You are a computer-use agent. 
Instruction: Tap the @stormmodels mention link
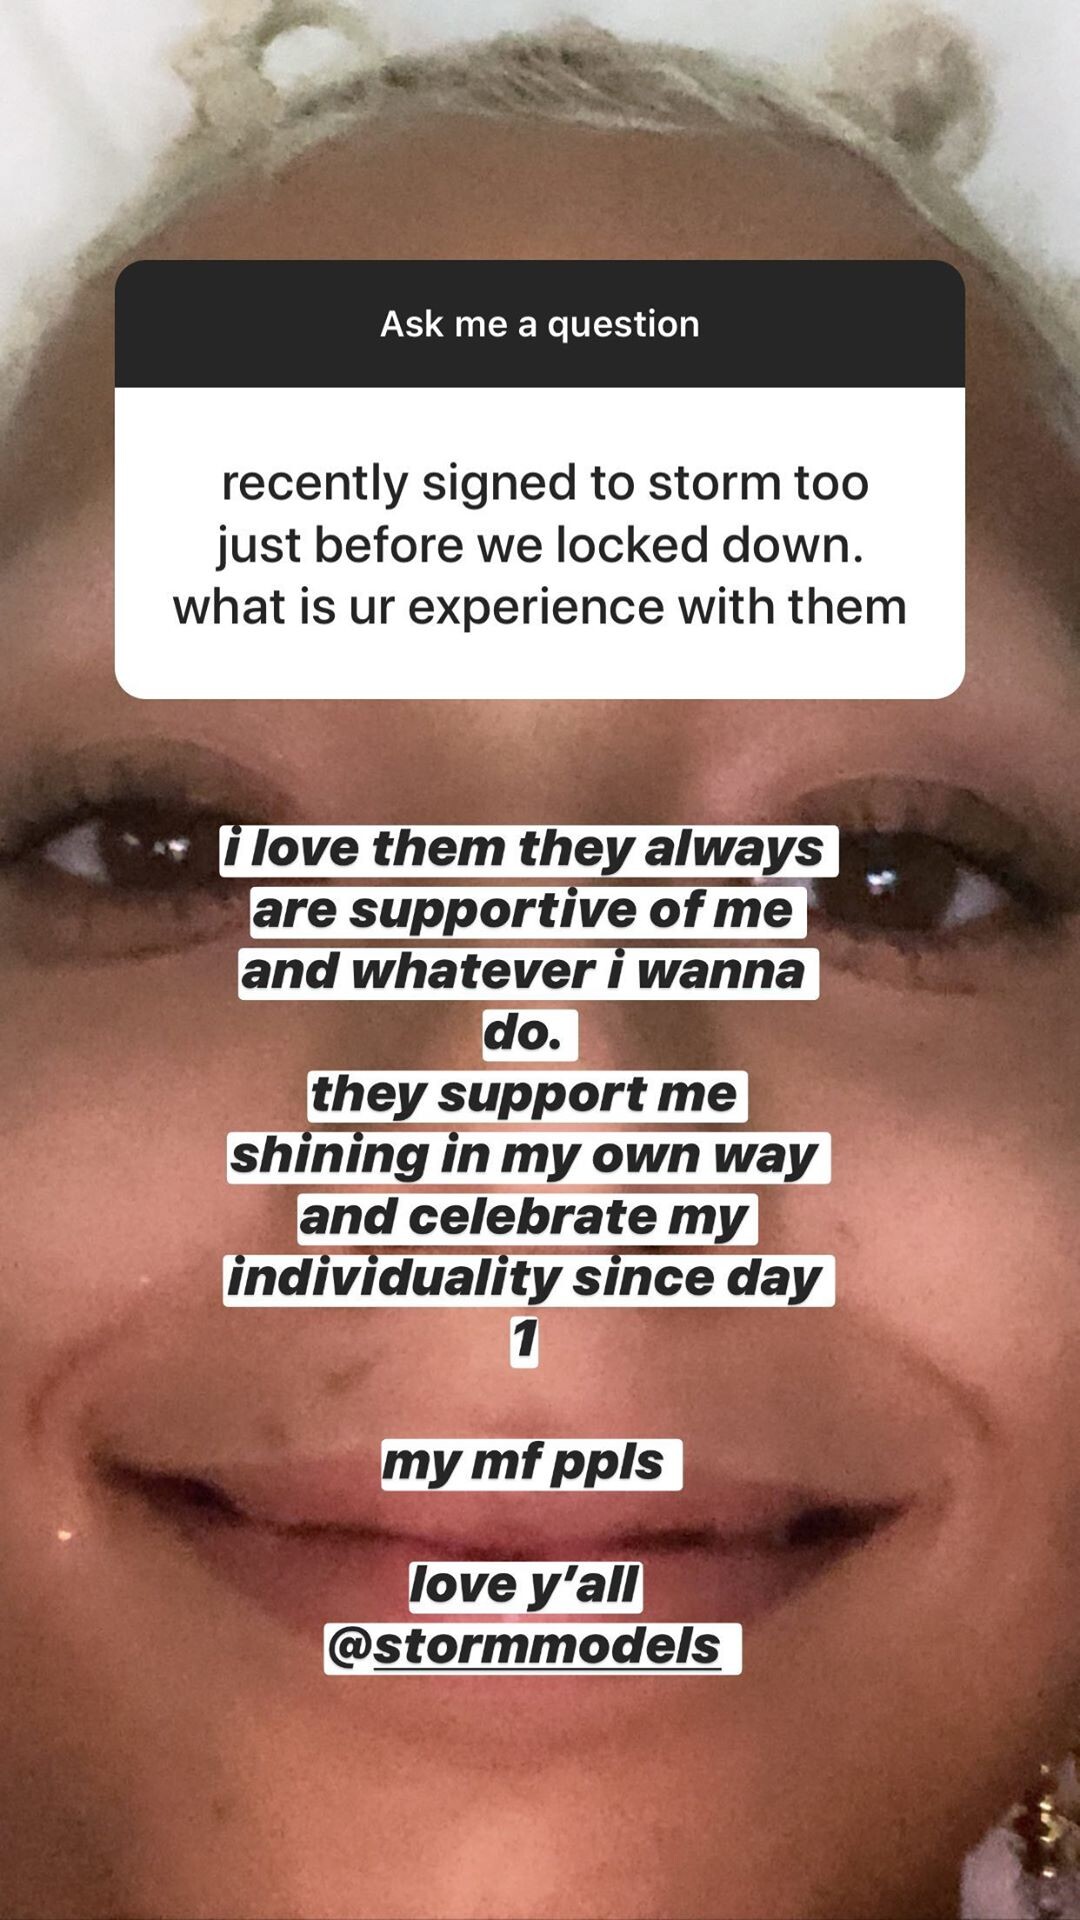coord(532,1647)
